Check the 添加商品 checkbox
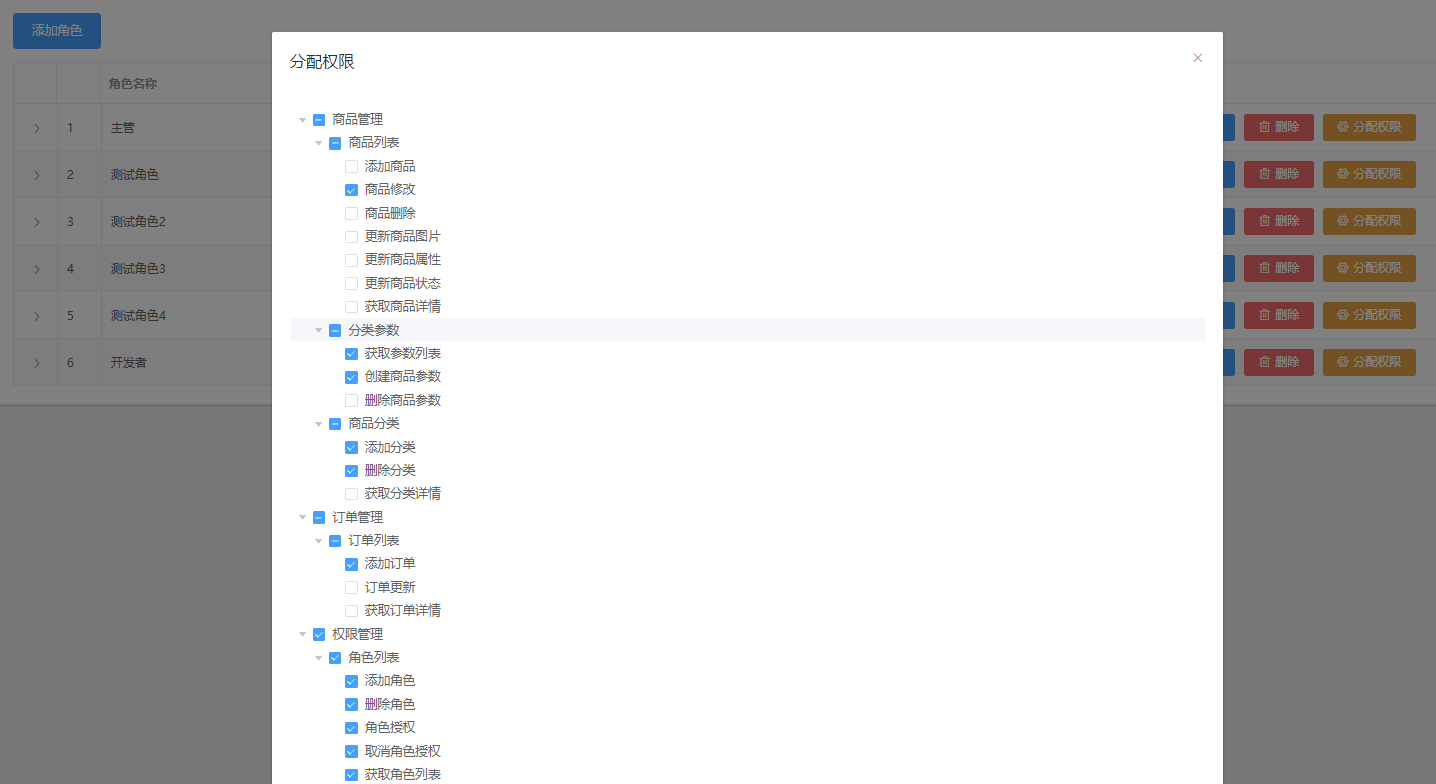Viewport: 1436px width, 784px height. pos(351,167)
